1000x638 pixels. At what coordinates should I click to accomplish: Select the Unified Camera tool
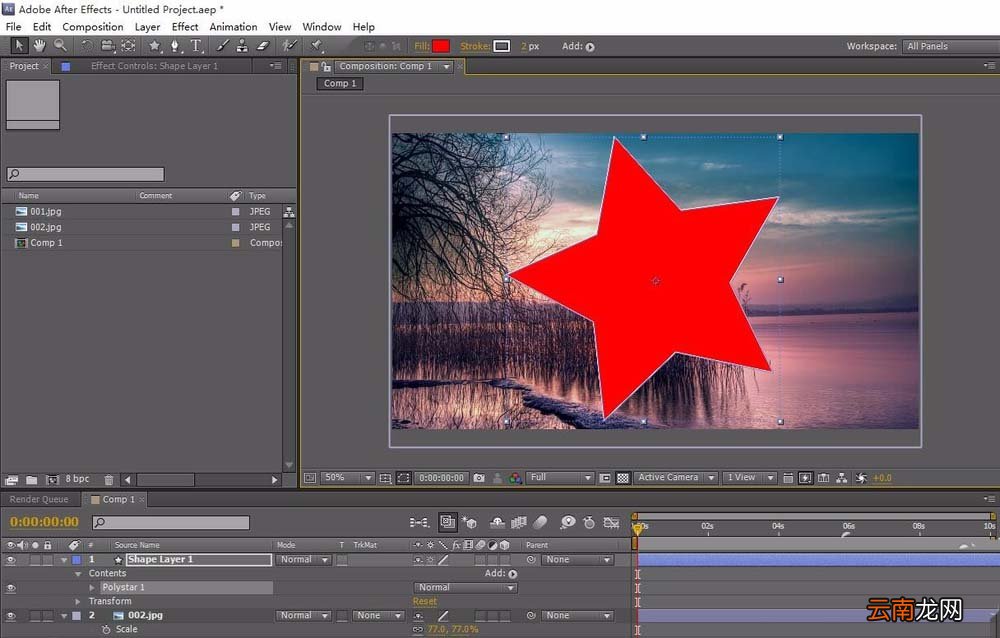[108, 46]
